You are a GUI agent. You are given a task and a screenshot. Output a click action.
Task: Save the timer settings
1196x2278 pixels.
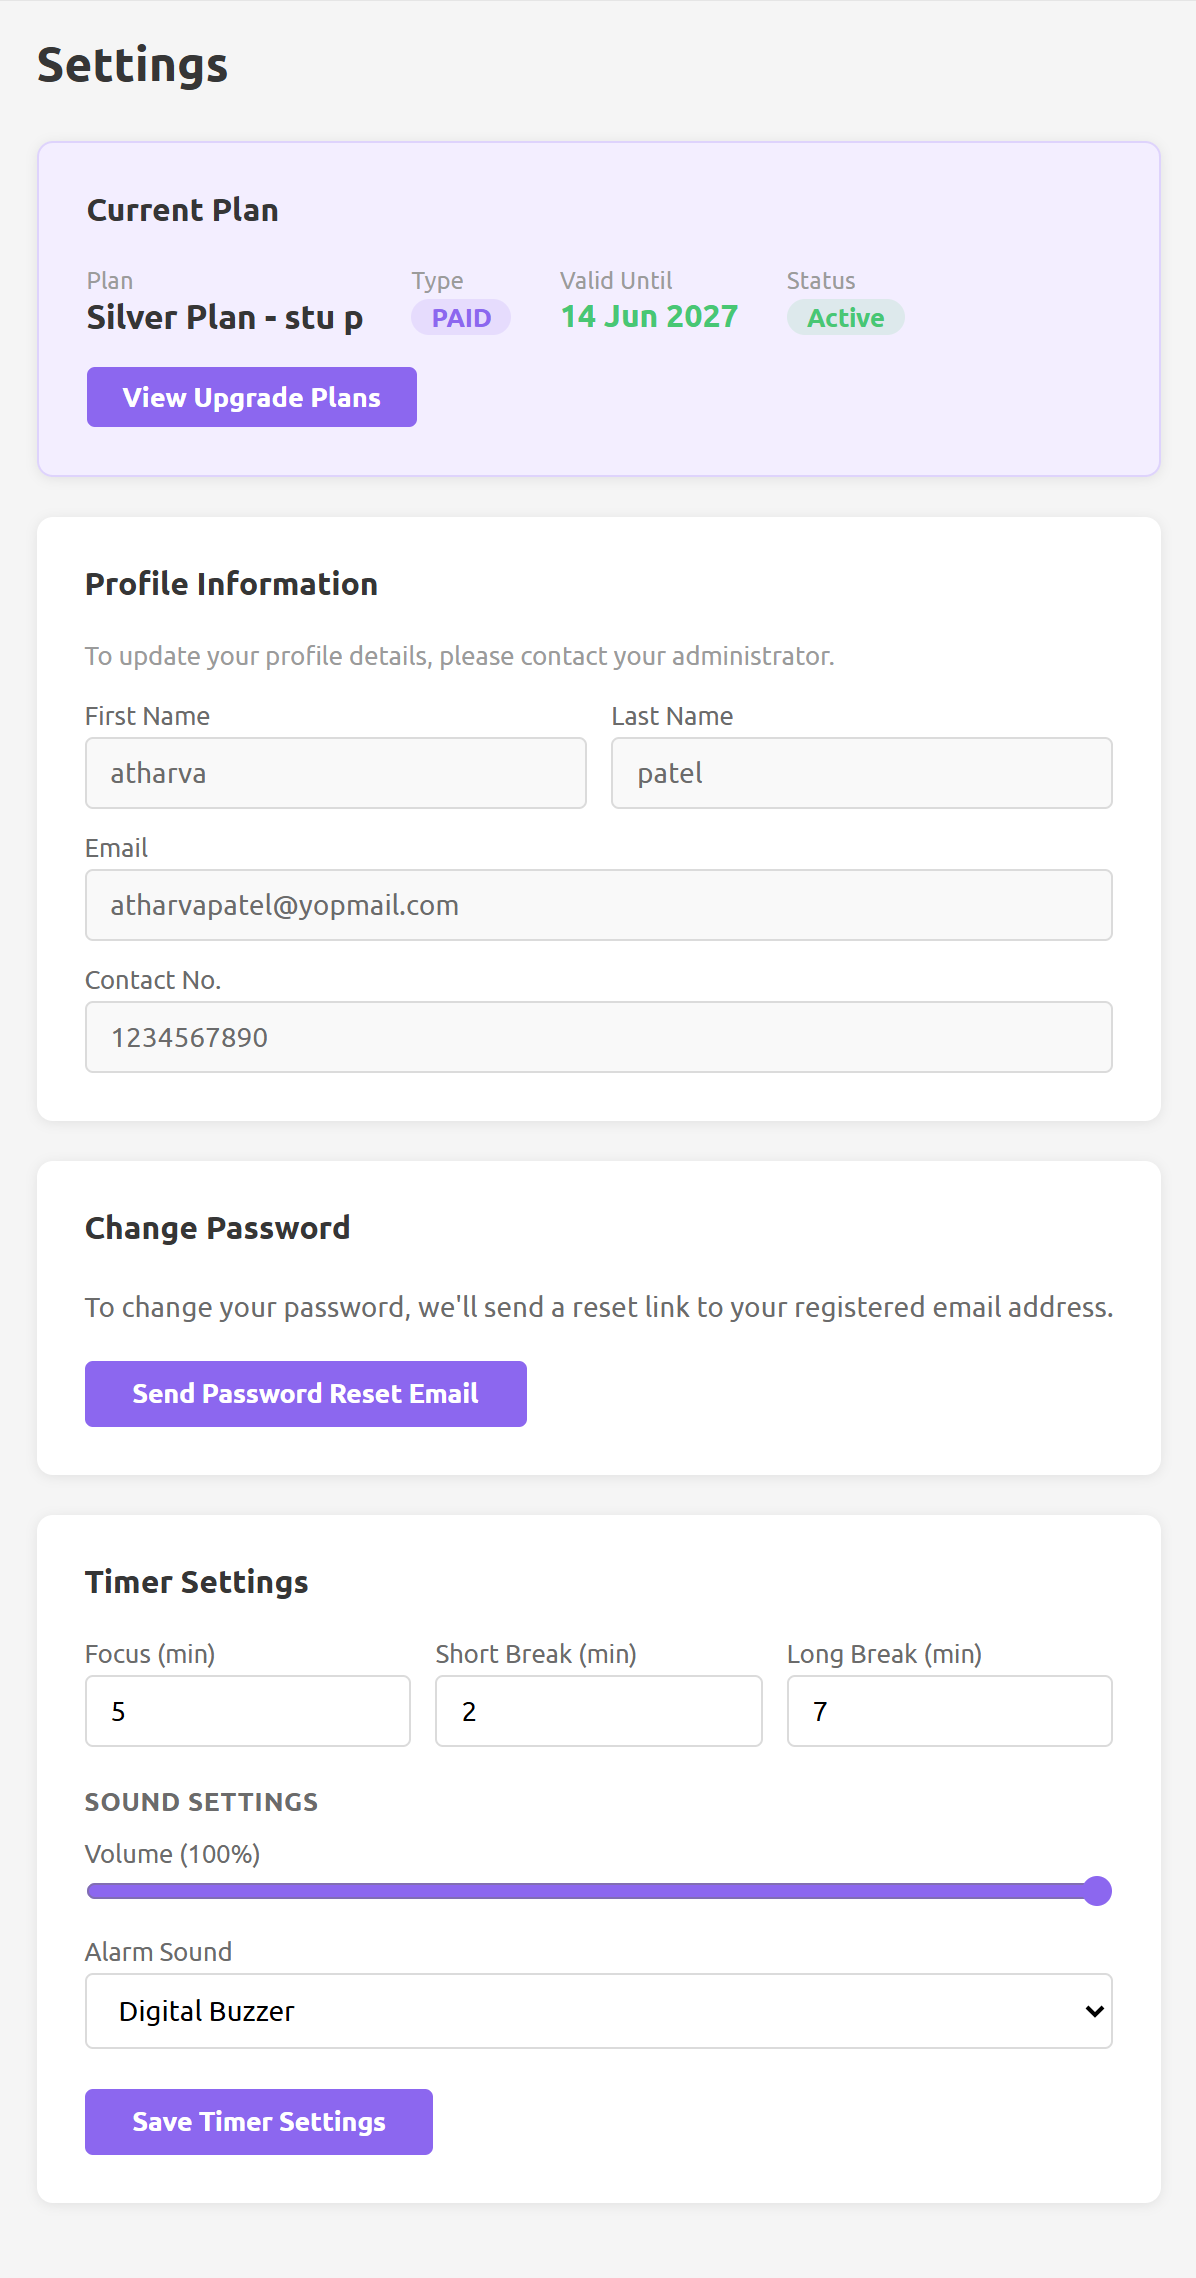tap(258, 2122)
